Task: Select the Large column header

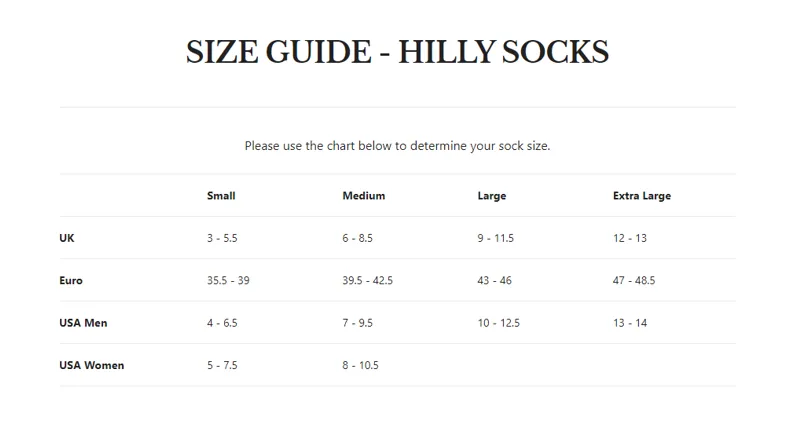Action: pyautogui.click(x=492, y=196)
